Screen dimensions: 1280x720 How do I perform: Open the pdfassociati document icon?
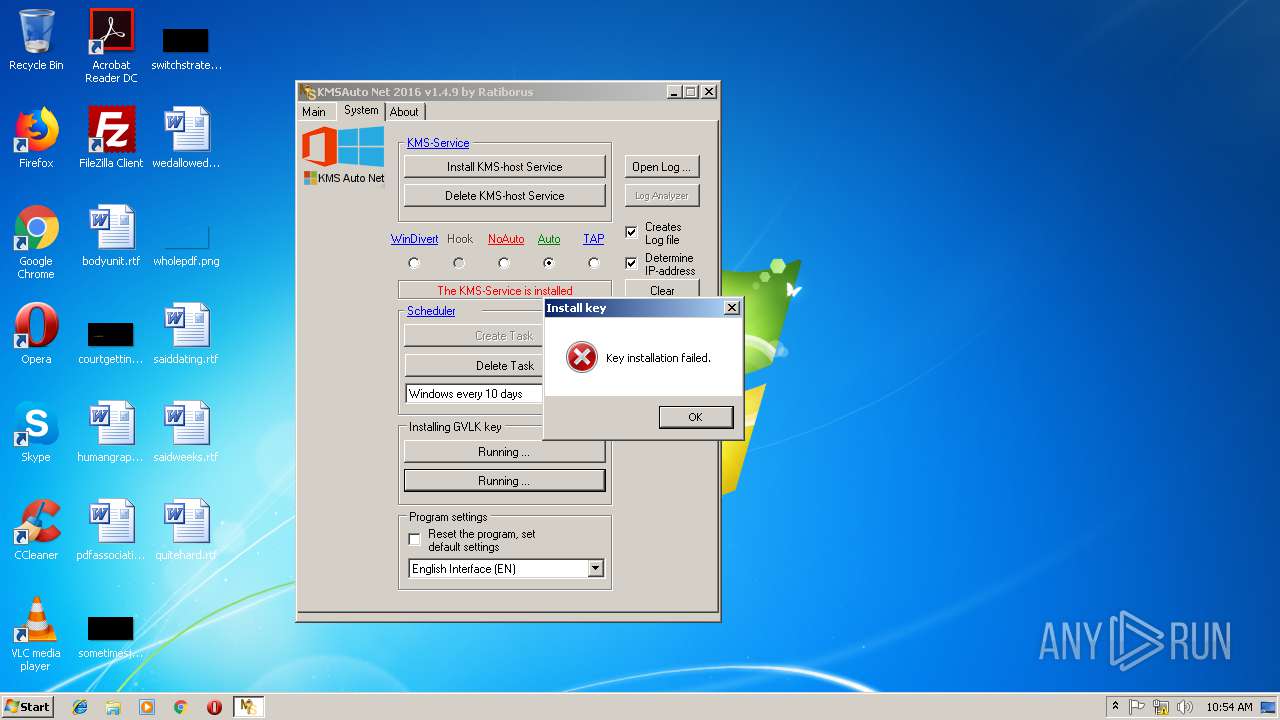(111, 530)
